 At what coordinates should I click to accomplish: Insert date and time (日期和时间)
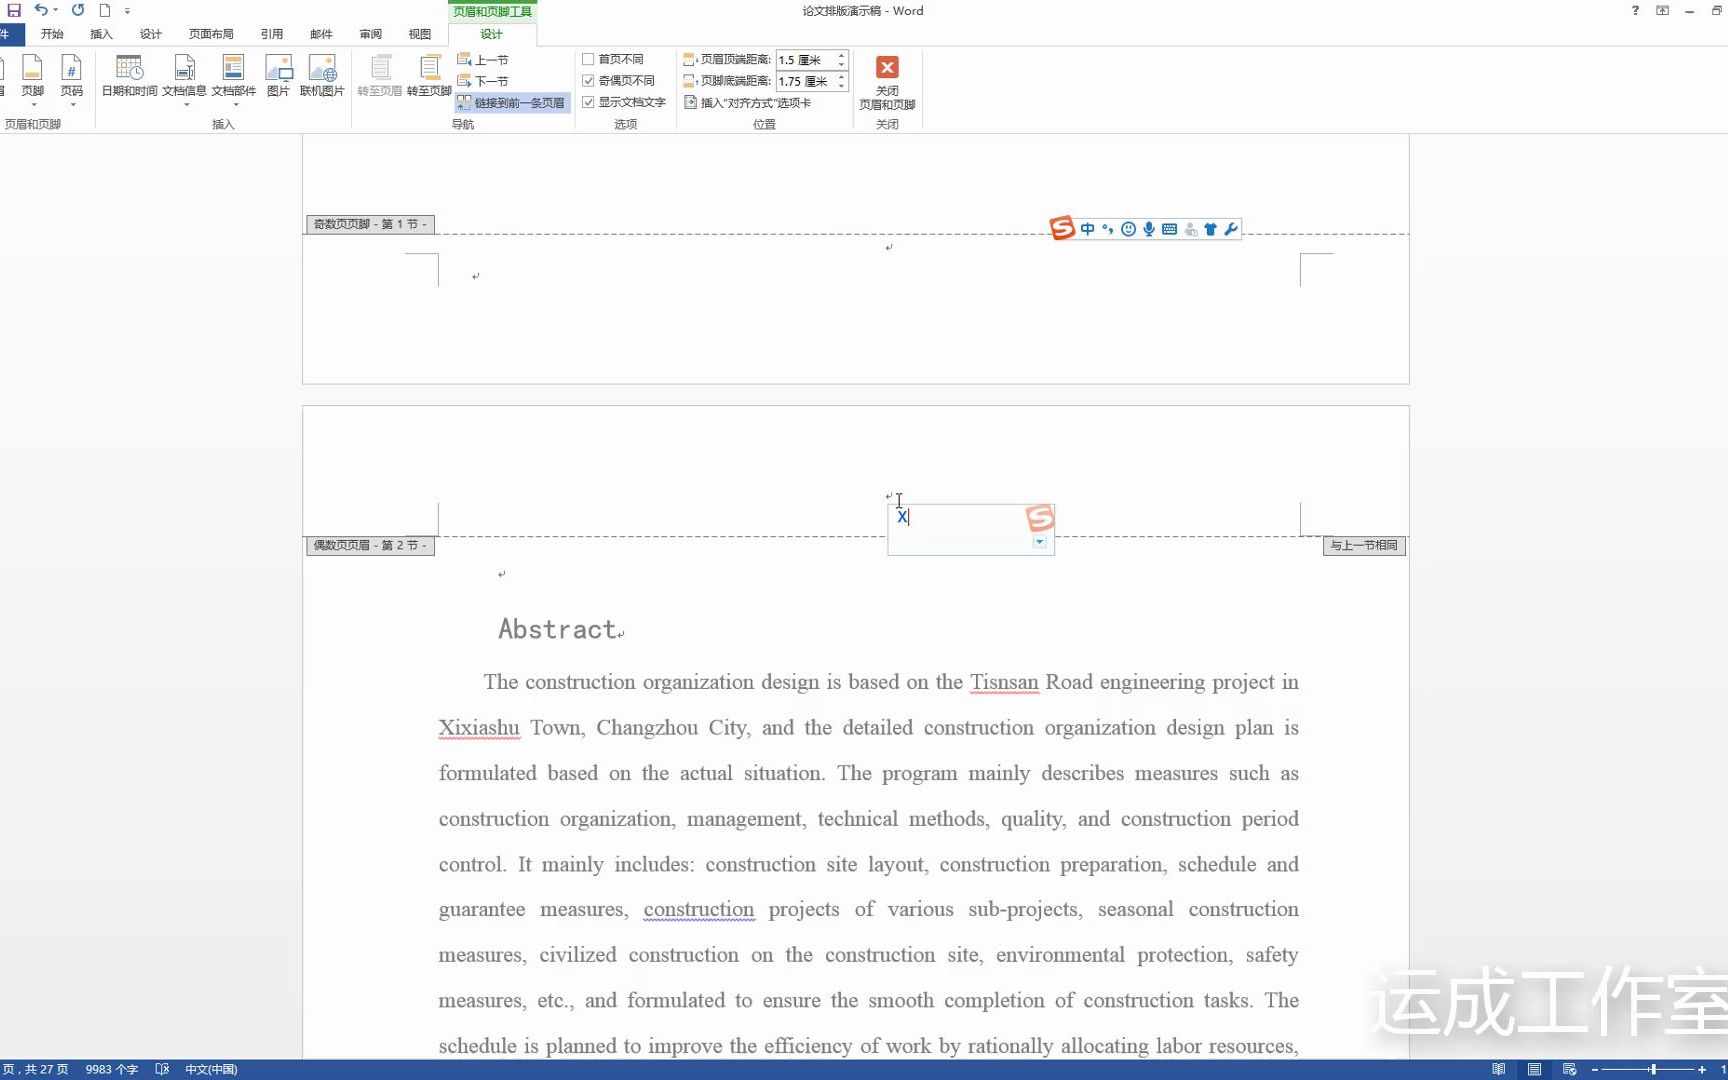[129, 77]
